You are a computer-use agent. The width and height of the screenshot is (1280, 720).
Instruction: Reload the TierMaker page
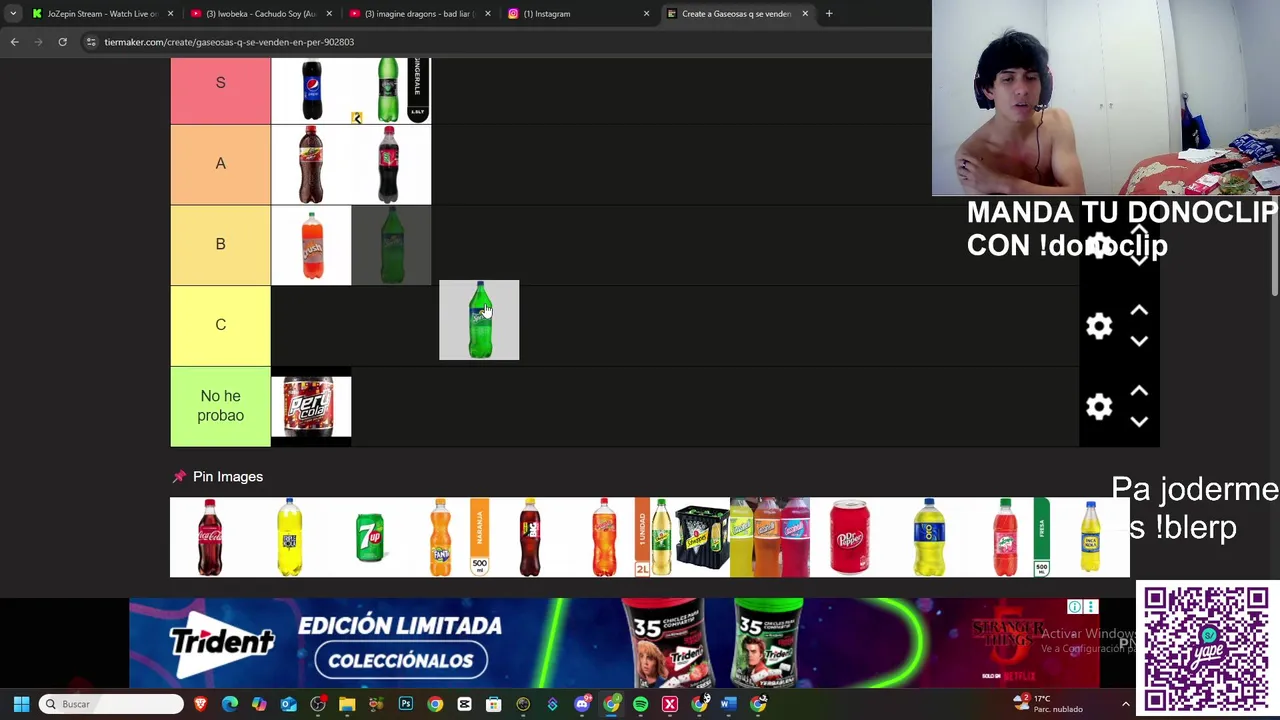tap(62, 42)
